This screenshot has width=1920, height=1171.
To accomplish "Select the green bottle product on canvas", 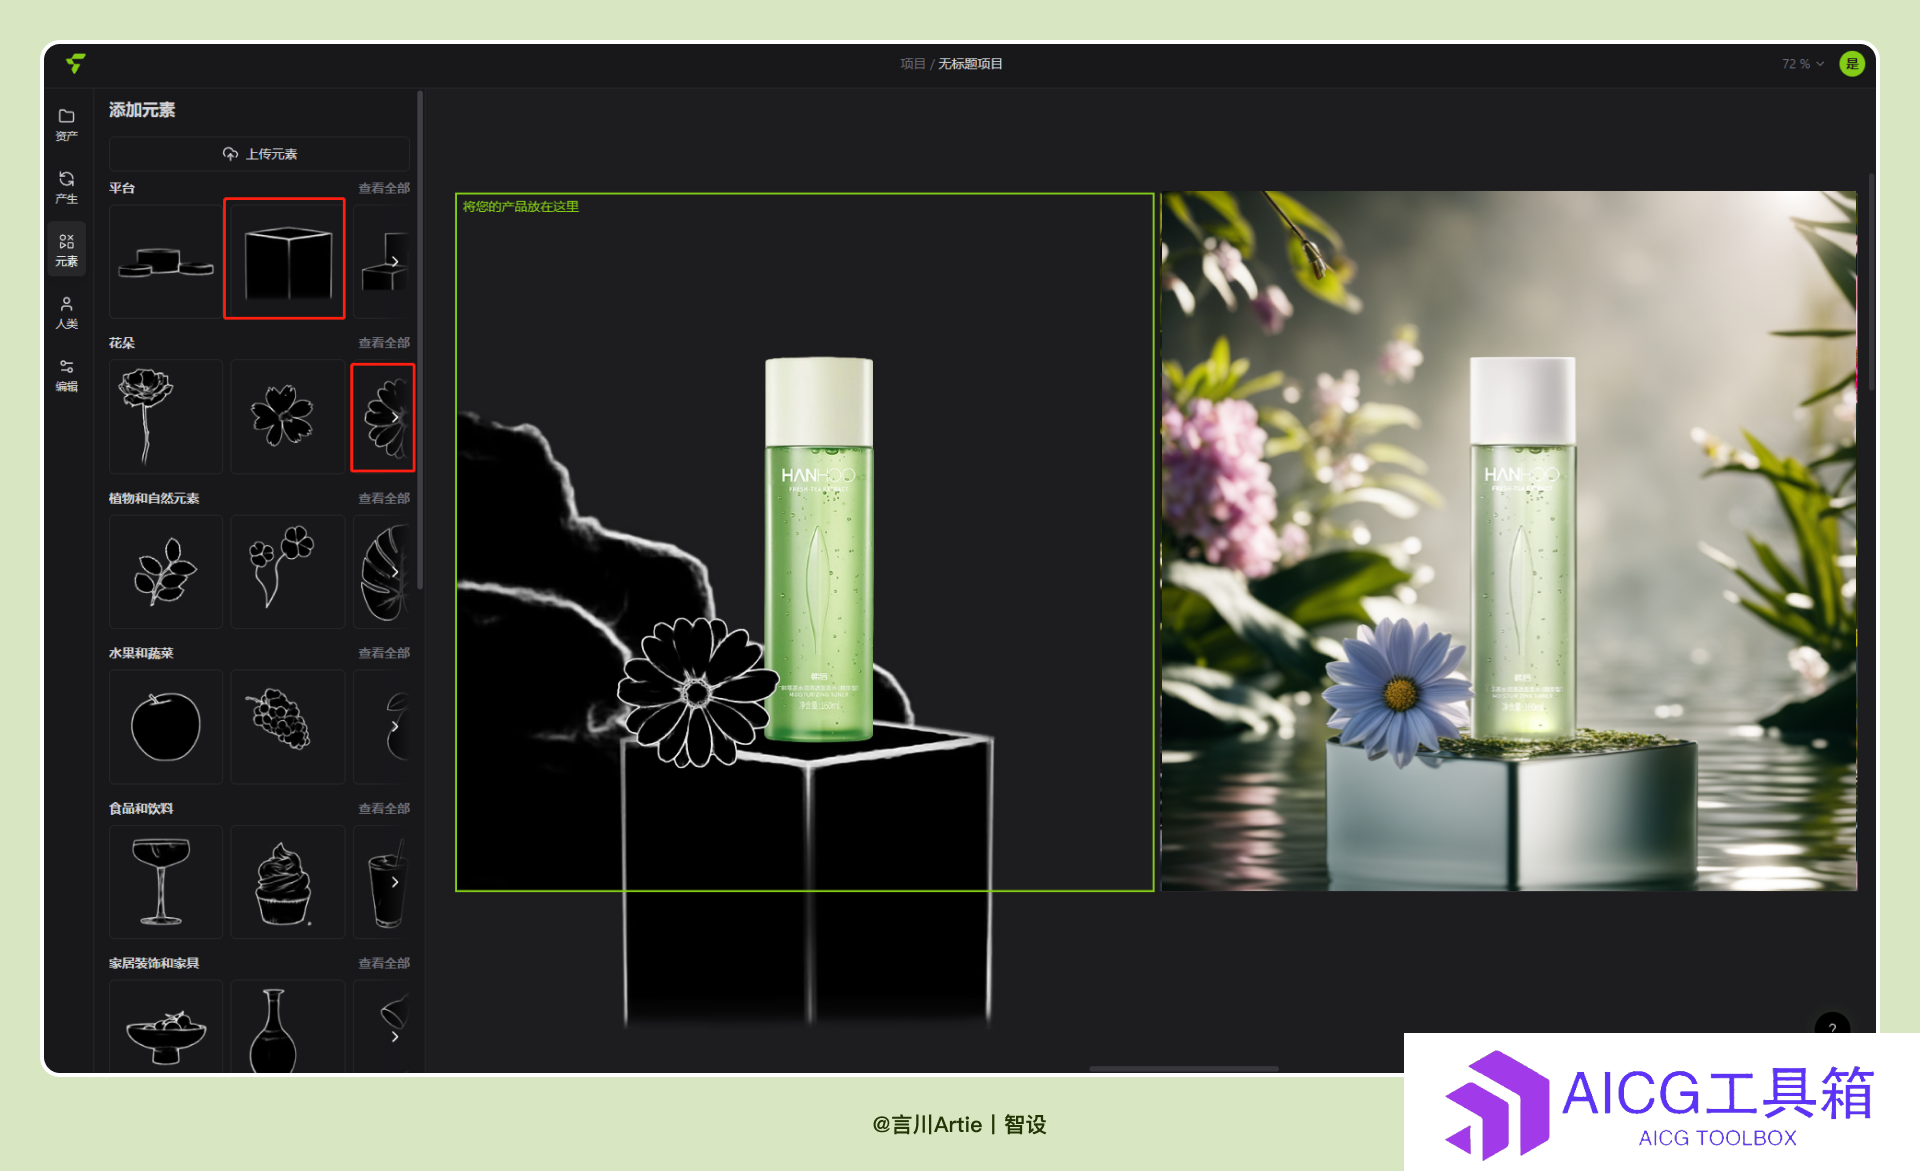I will (x=819, y=549).
